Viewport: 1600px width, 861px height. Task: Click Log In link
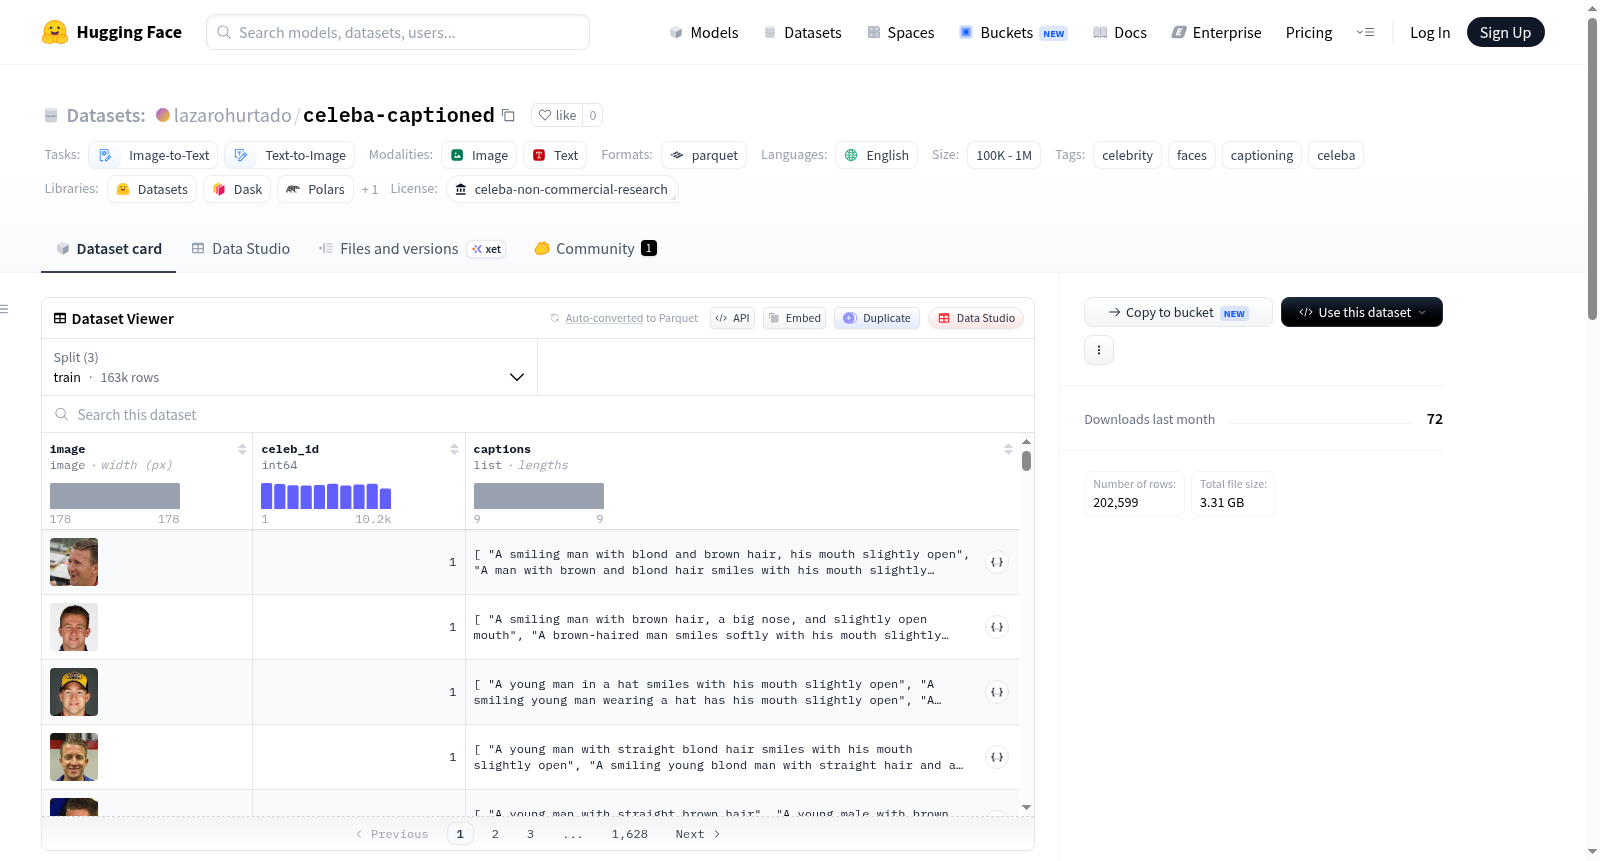pos(1430,32)
